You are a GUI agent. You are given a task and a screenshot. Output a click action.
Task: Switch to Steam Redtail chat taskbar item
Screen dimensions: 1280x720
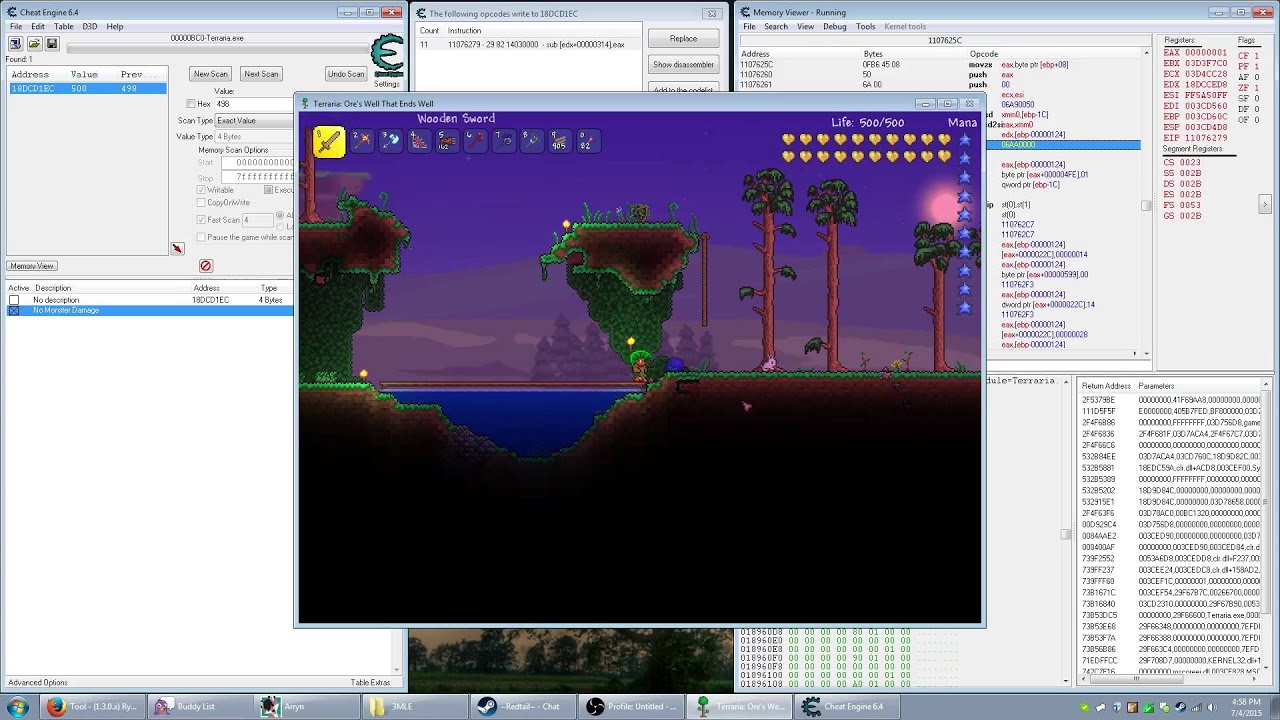pyautogui.click(x=523, y=707)
